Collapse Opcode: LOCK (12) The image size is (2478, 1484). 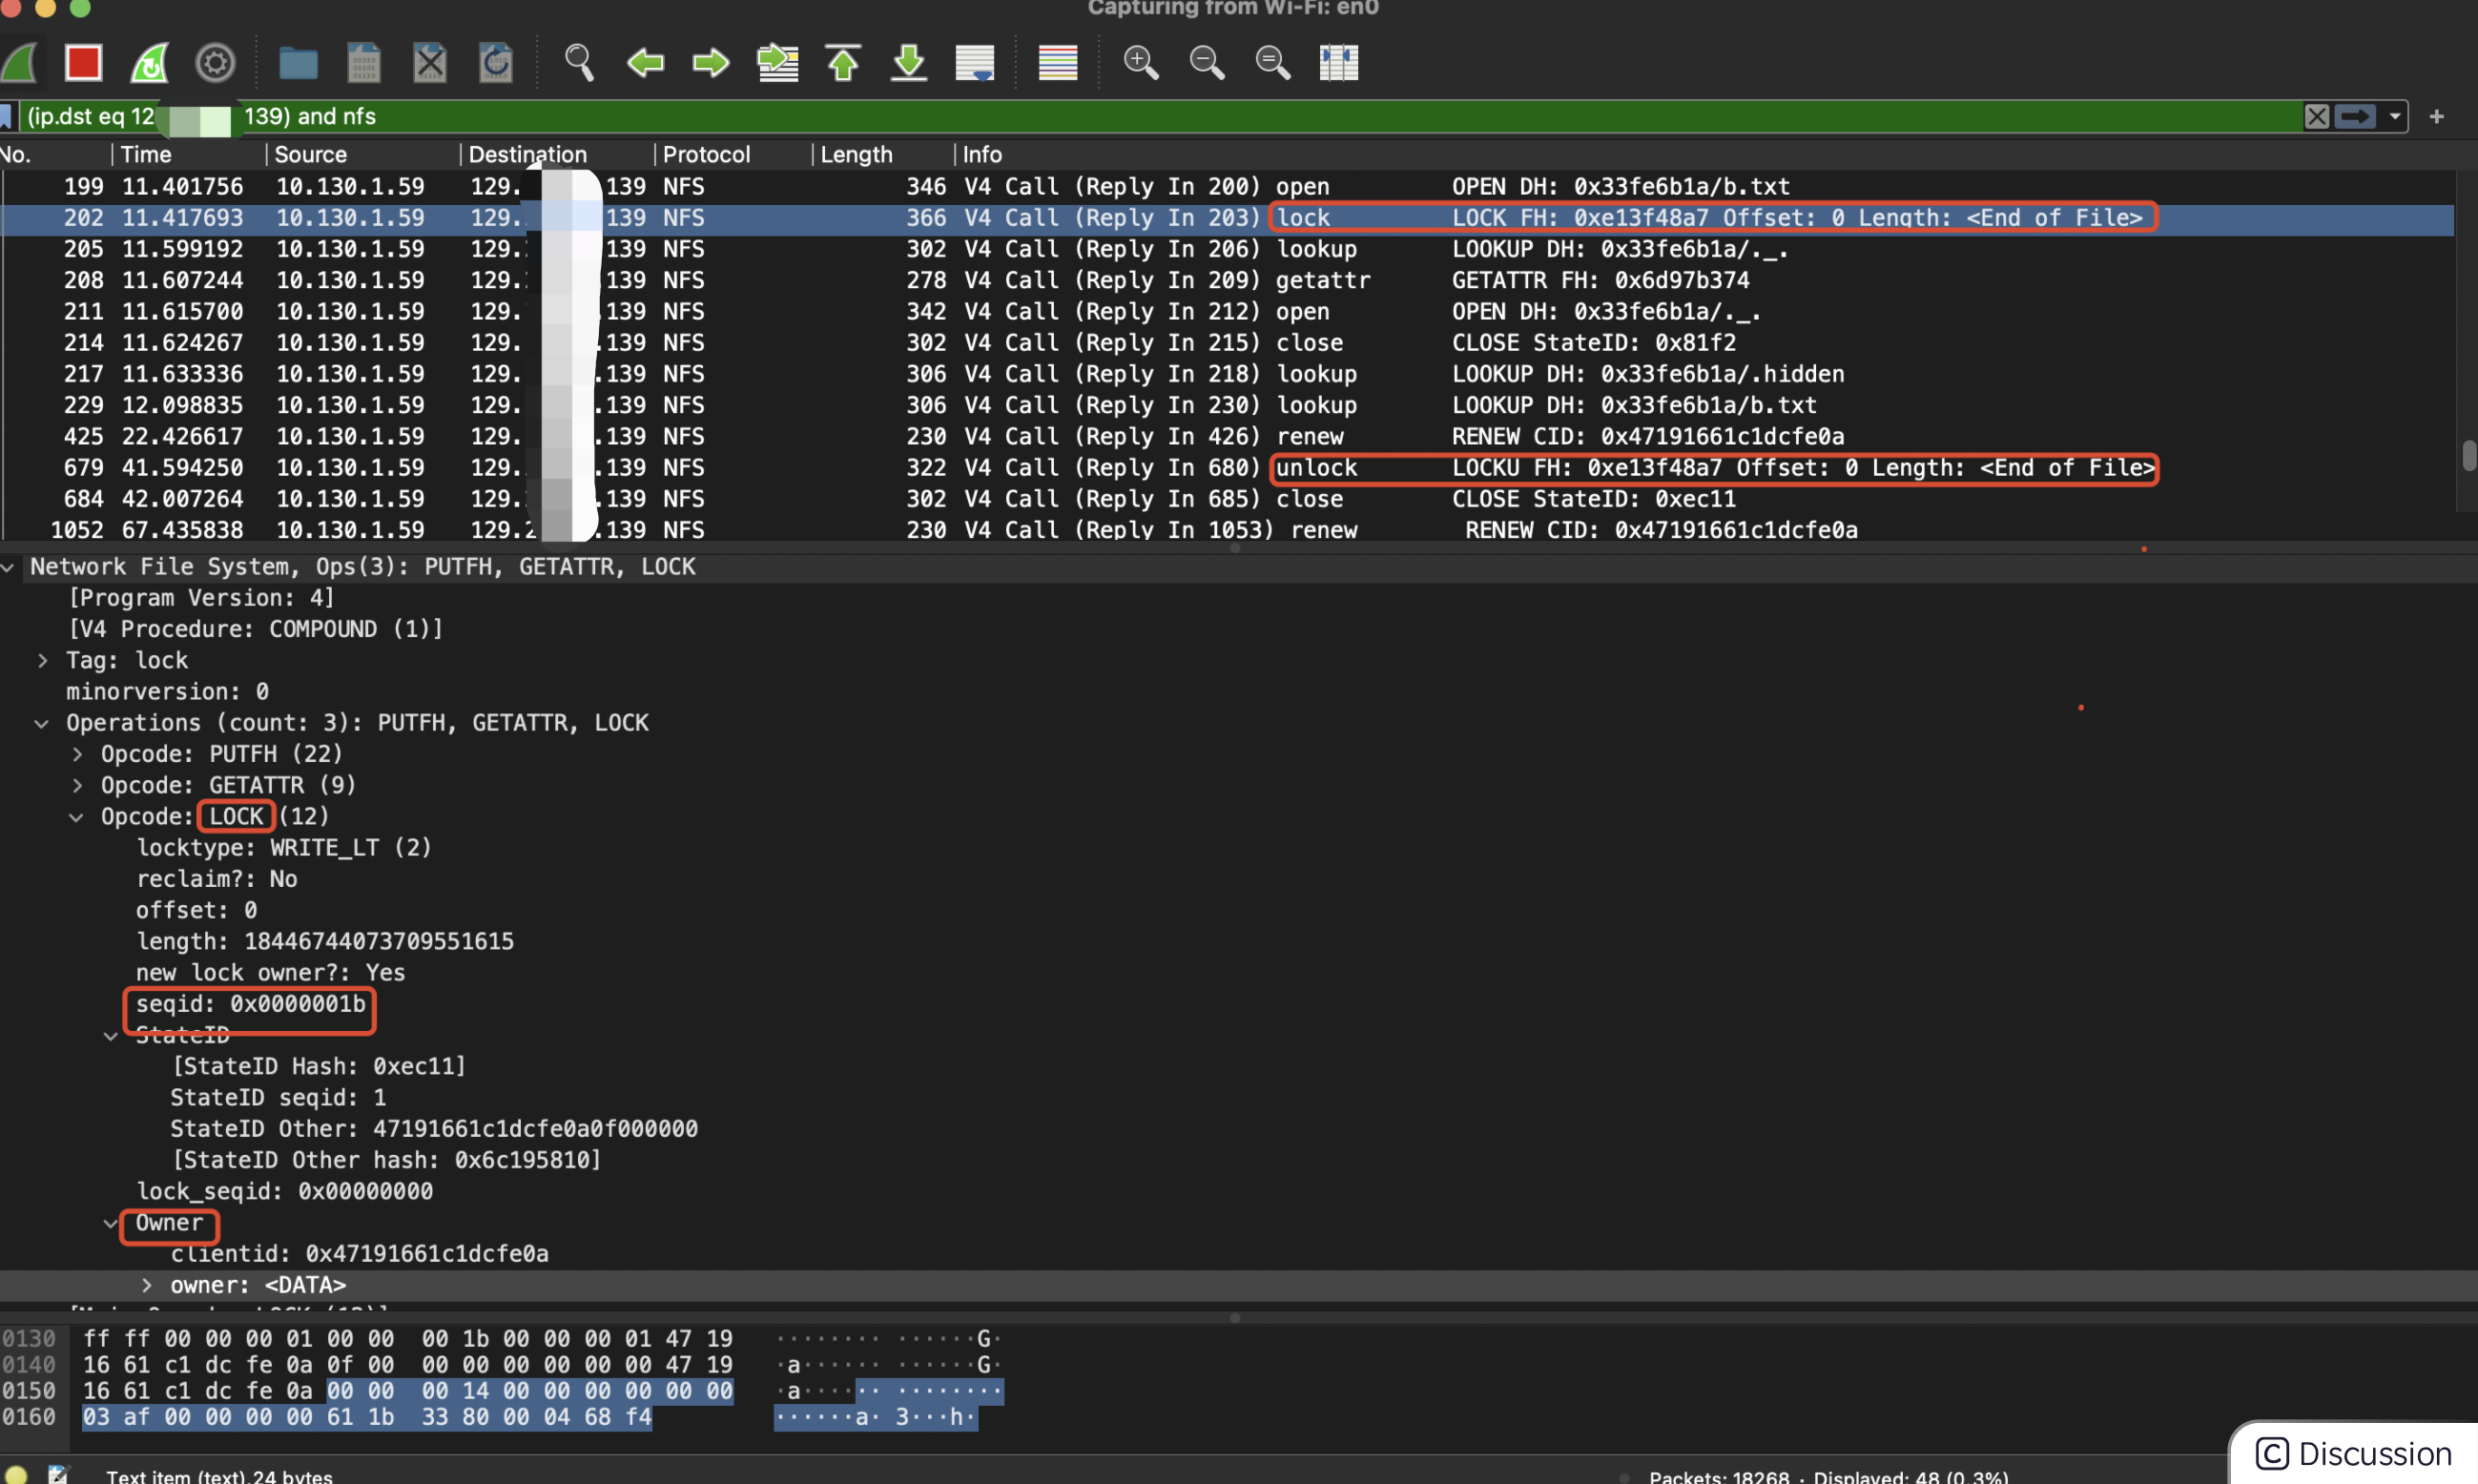tap(77, 817)
